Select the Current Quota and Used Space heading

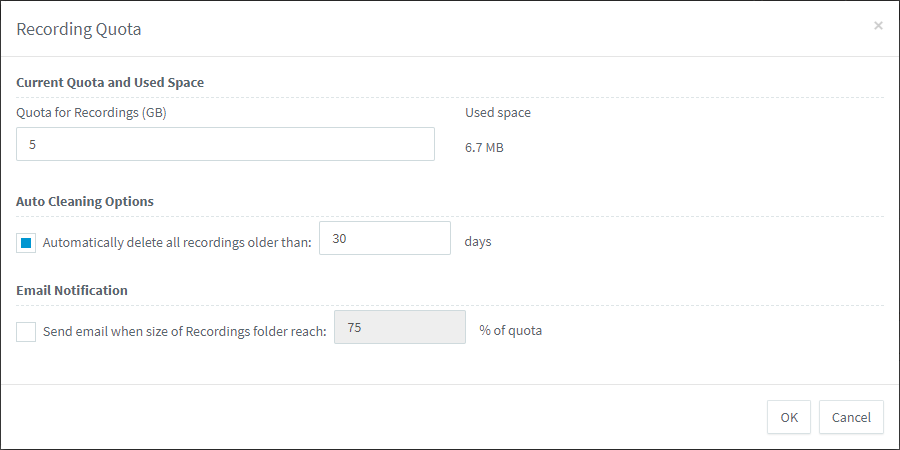110,82
